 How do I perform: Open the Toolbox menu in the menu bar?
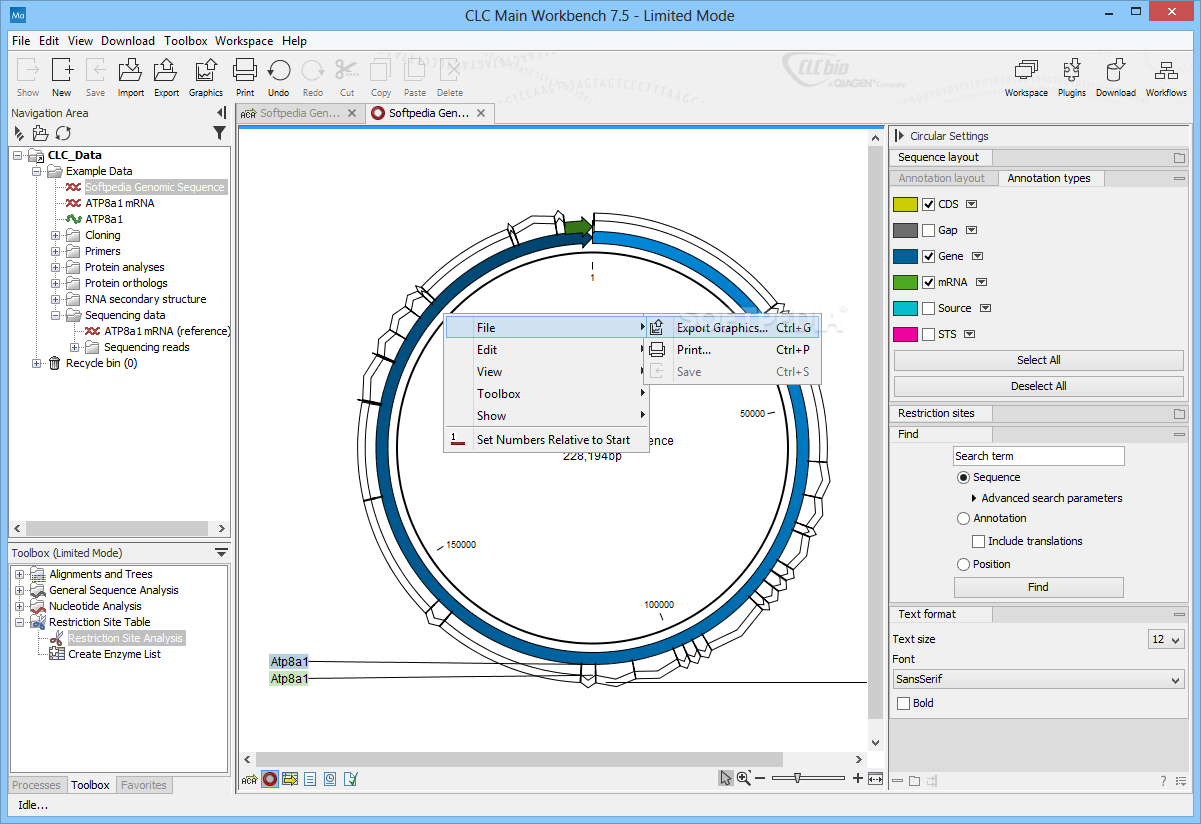[185, 41]
